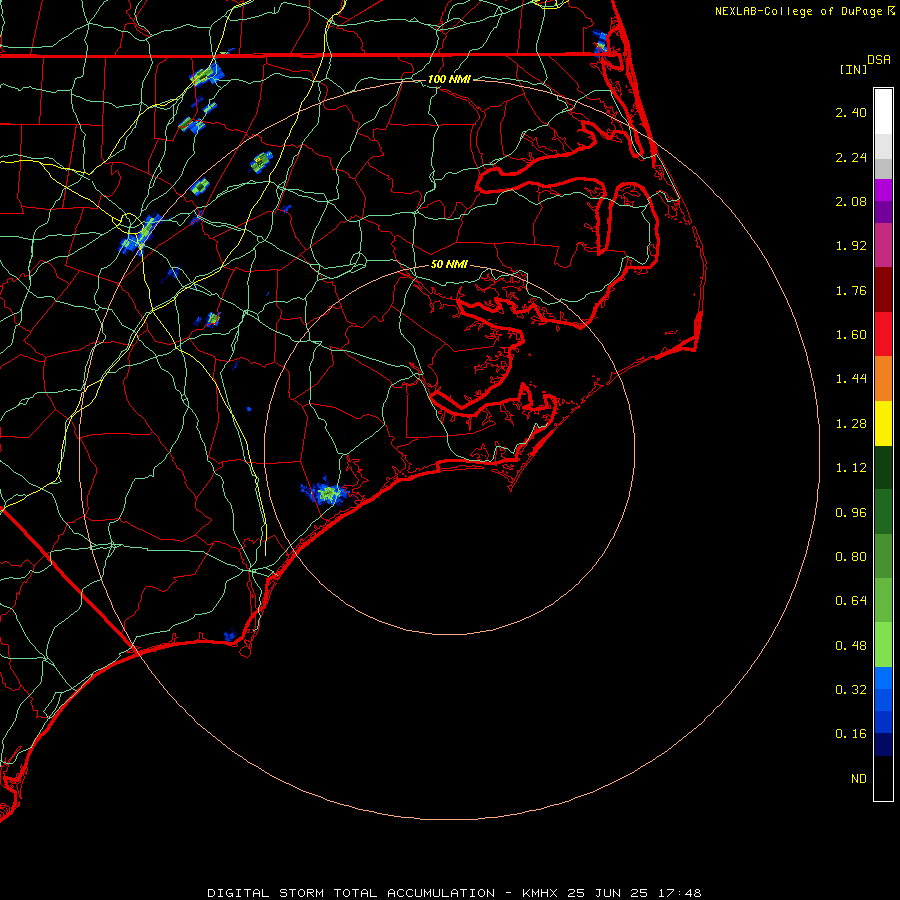Click the 100 NMI range ring label
Screen dimensions: 900x900
coord(449,79)
